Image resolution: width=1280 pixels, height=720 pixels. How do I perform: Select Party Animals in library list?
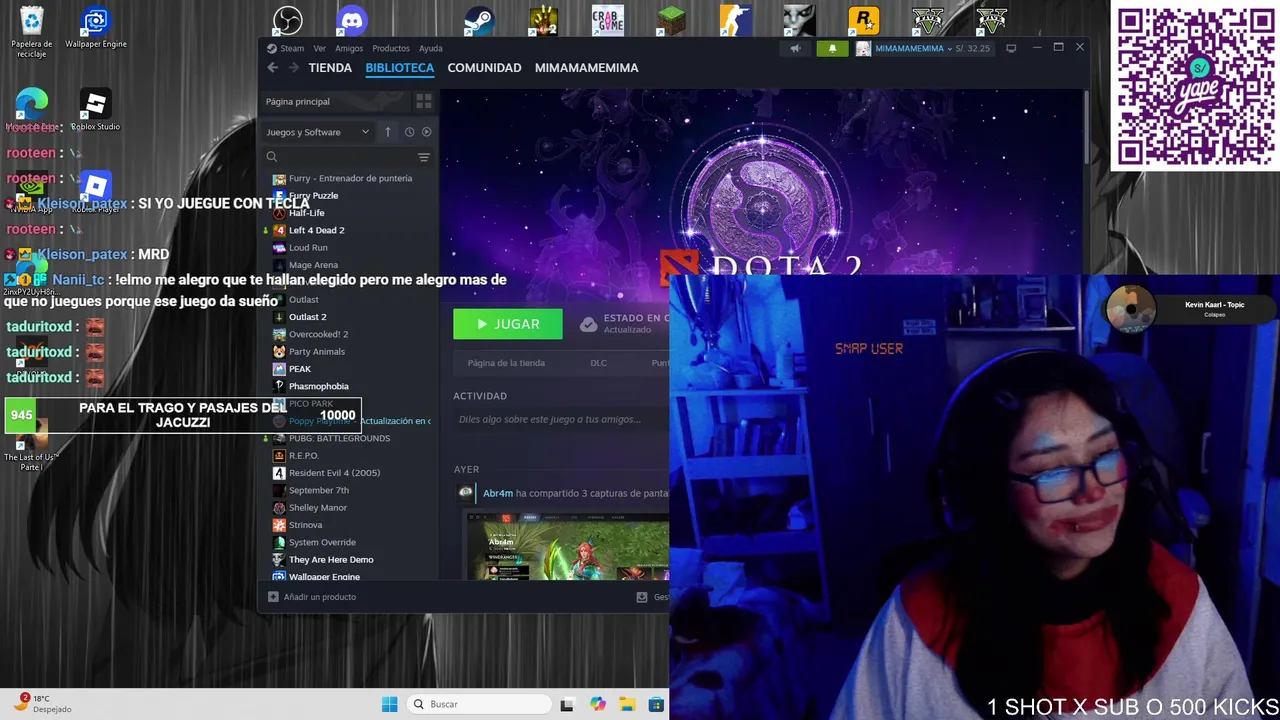click(316, 352)
